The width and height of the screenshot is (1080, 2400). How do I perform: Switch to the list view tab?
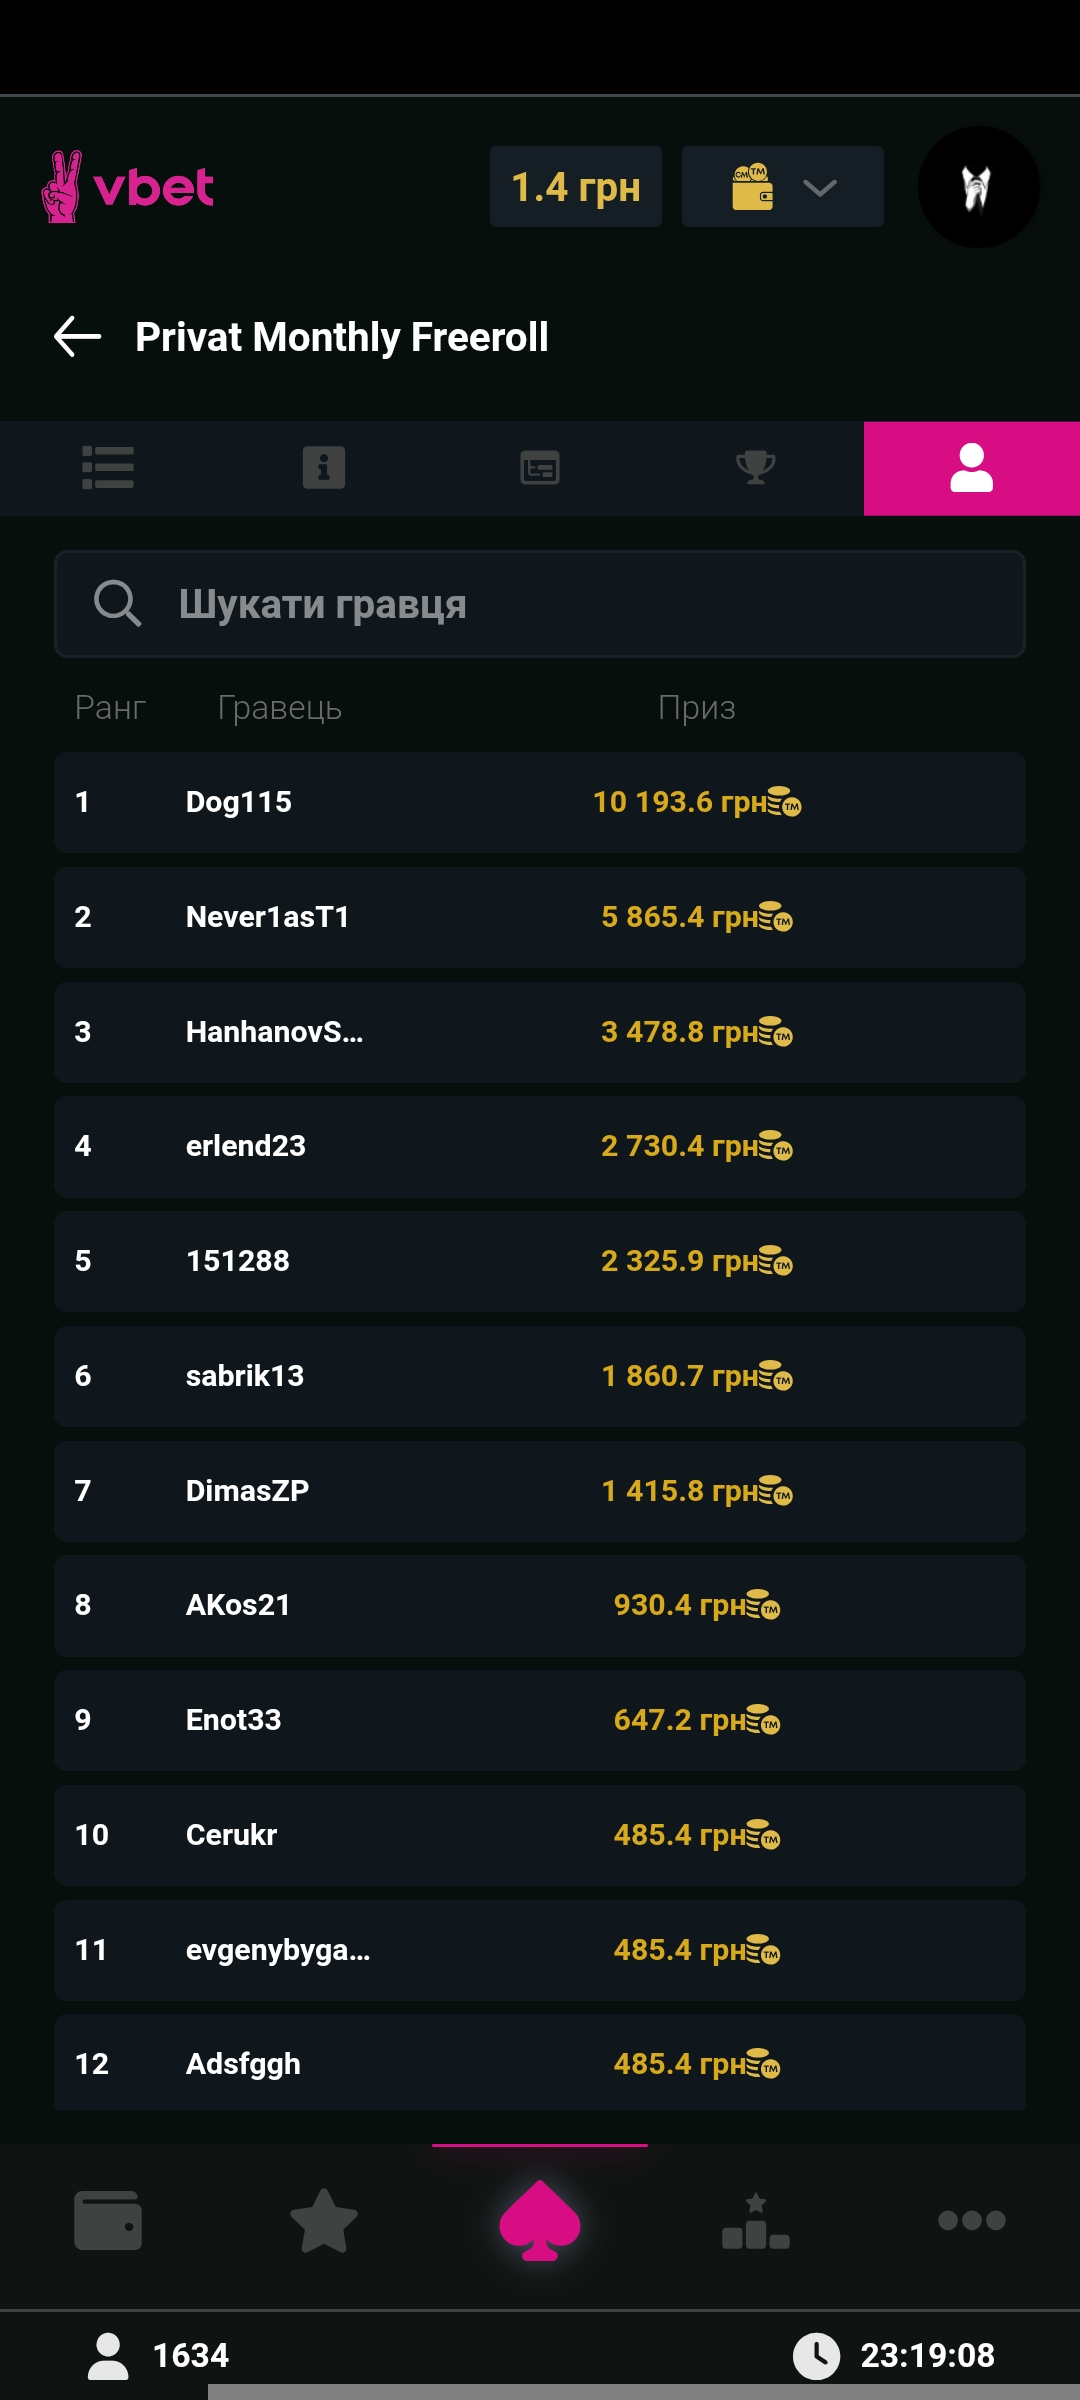click(x=108, y=468)
